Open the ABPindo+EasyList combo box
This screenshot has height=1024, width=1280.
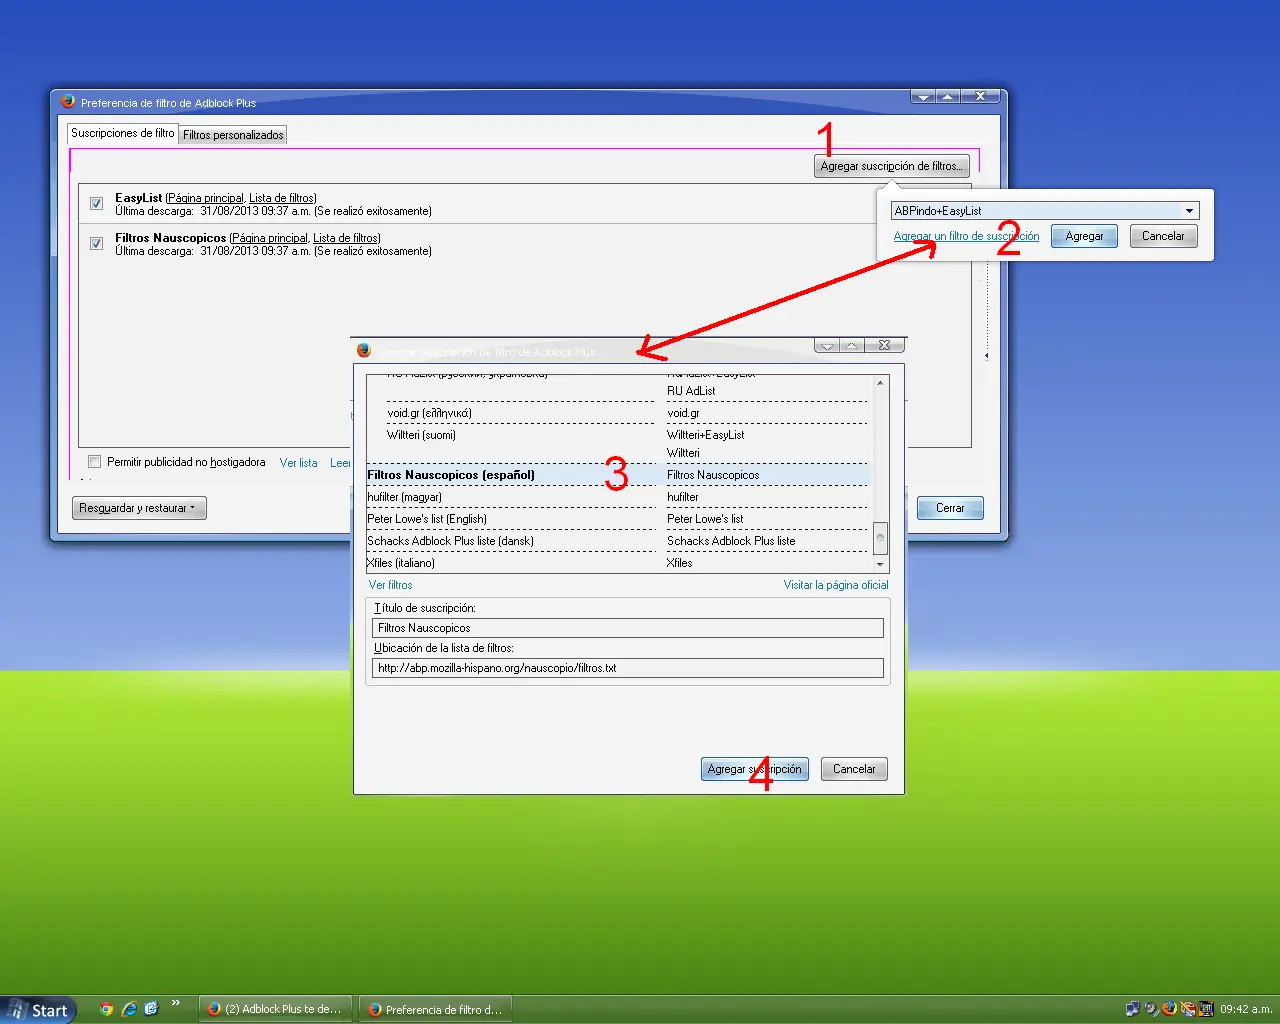click(1045, 211)
